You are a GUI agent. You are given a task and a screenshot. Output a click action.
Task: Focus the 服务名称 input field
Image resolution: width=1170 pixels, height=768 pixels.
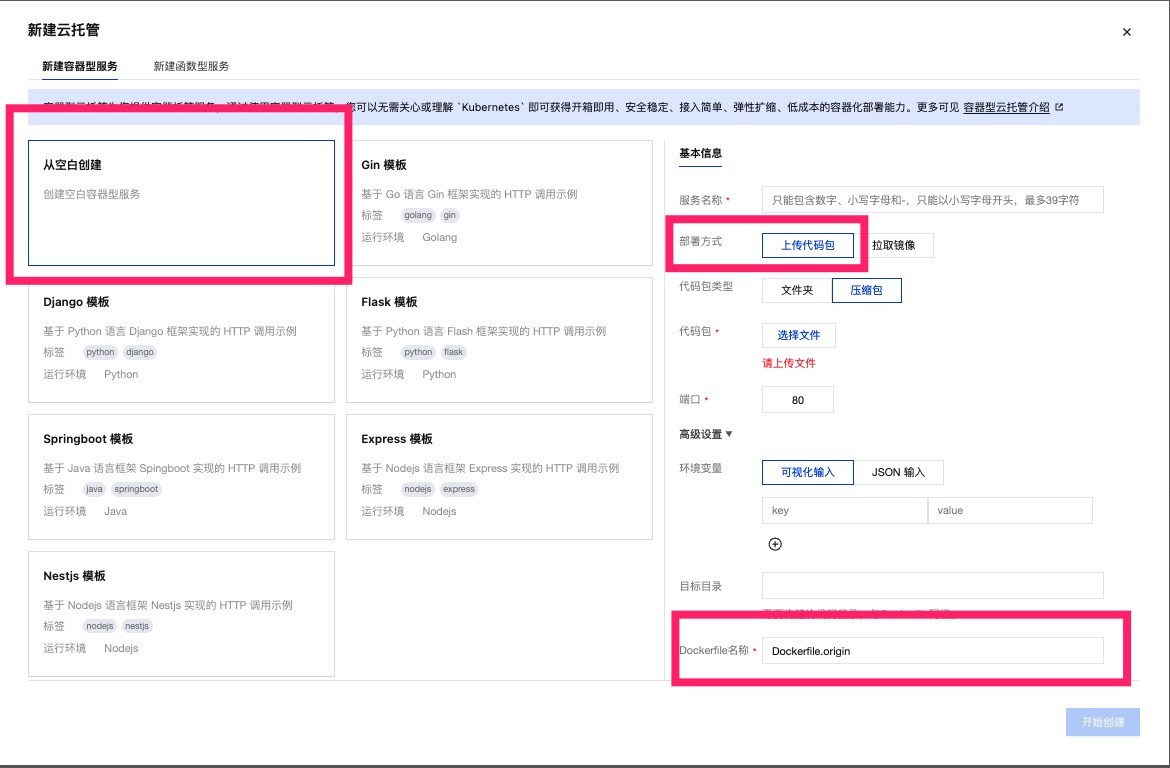932,200
